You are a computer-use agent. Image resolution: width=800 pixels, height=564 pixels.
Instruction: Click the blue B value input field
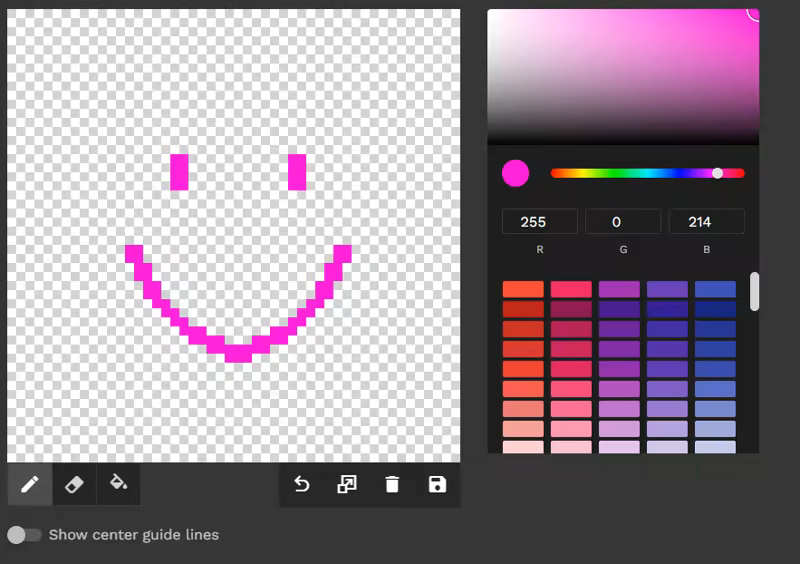[706, 222]
